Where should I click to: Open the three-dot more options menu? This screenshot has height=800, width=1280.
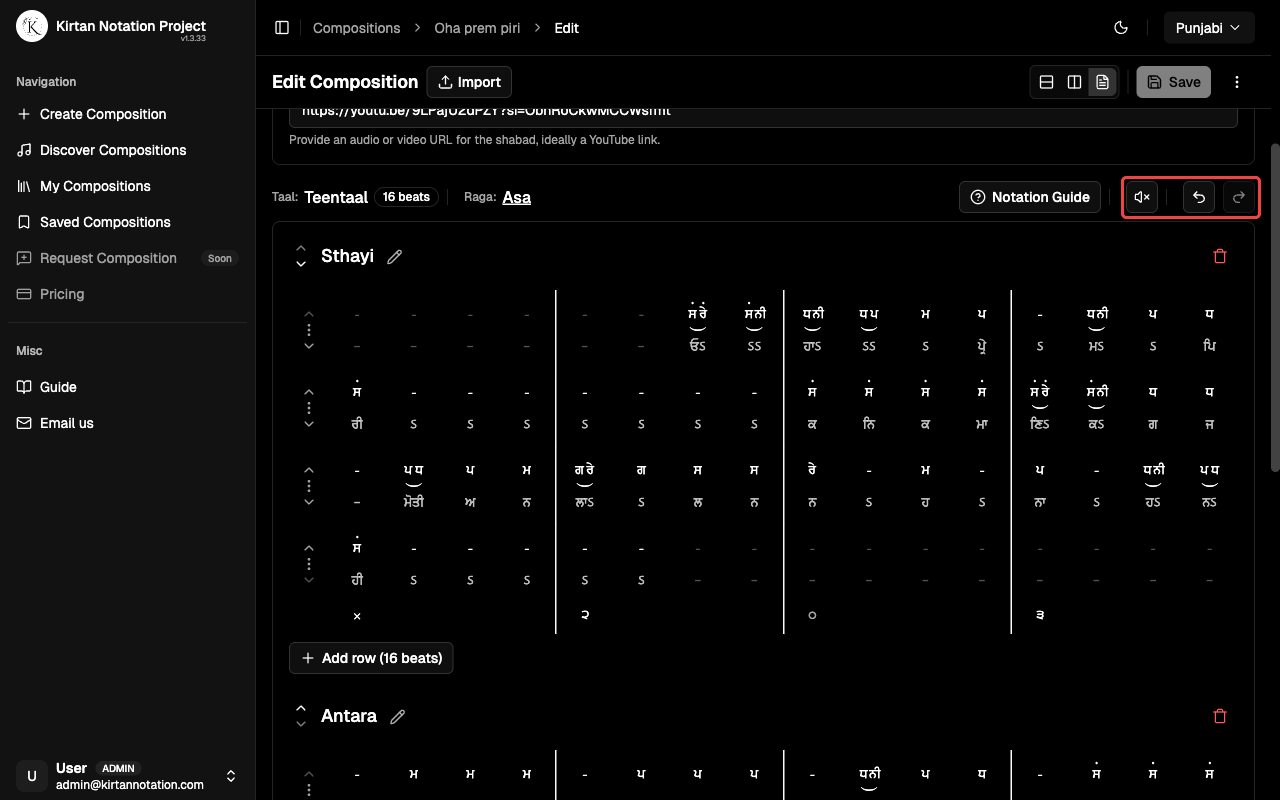click(x=1237, y=82)
